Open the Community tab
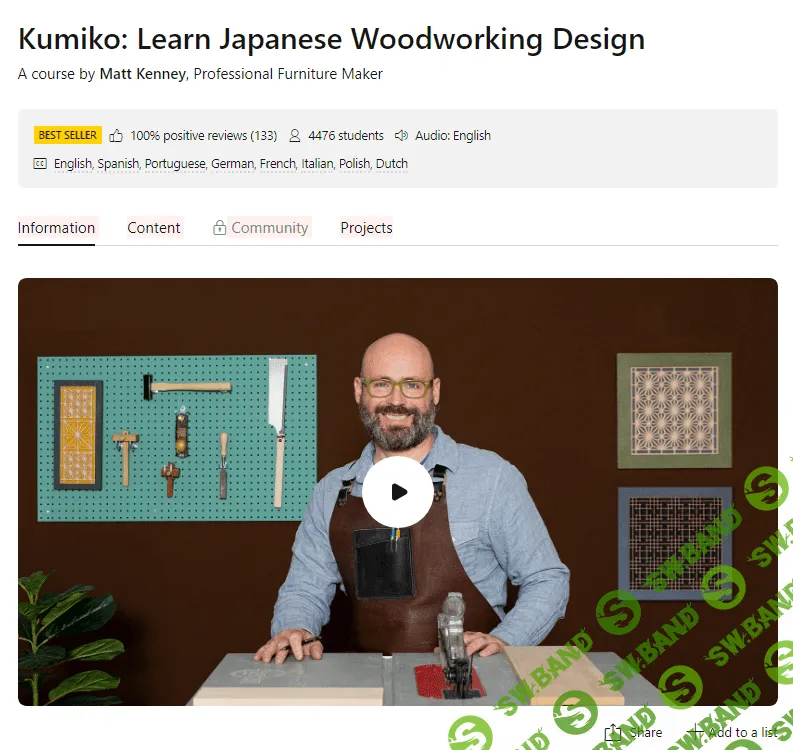The width and height of the screenshot is (793, 750). 269,228
